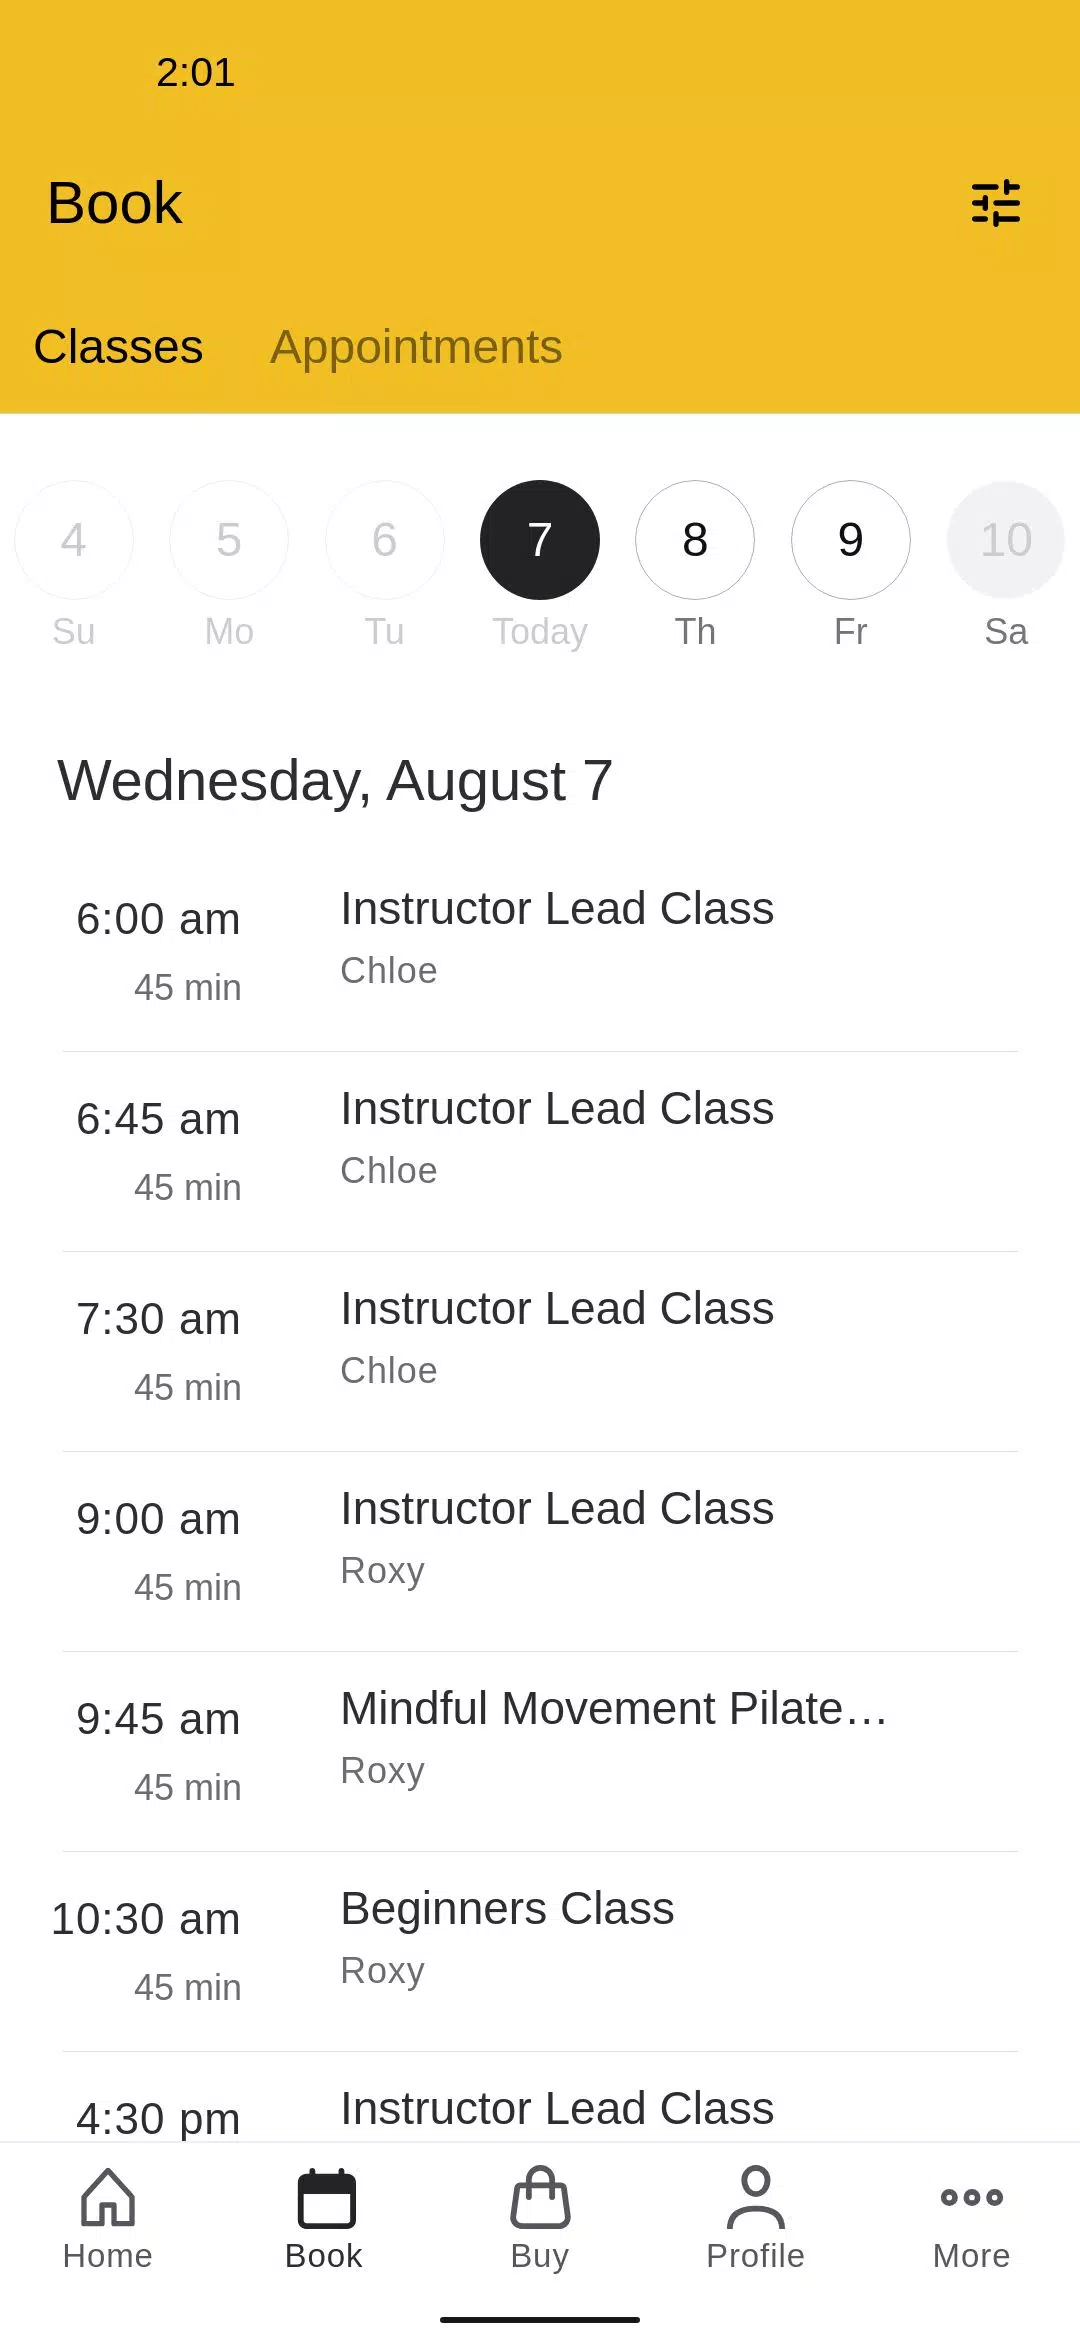
Task: Open the Profile person icon
Action: pos(756,2197)
